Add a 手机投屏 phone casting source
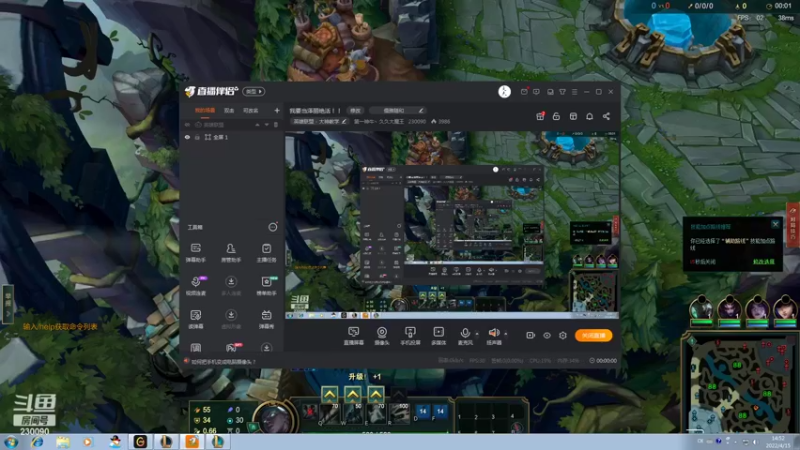The height and width of the screenshot is (450, 800). click(x=410, y=336)
